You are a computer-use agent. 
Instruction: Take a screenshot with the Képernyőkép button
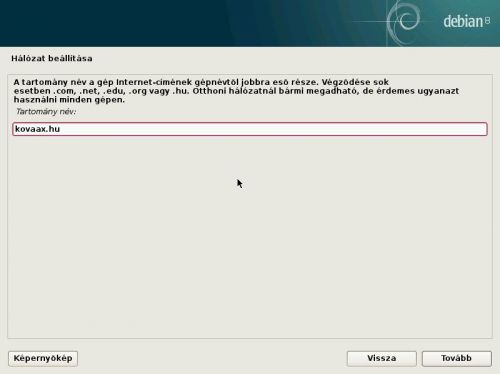click(x=43, y=359)
